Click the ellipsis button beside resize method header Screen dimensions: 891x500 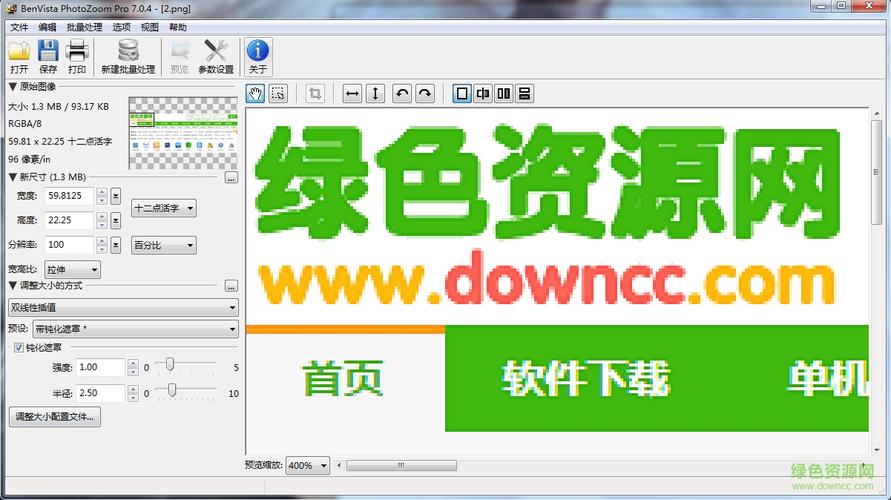(231, 286)
